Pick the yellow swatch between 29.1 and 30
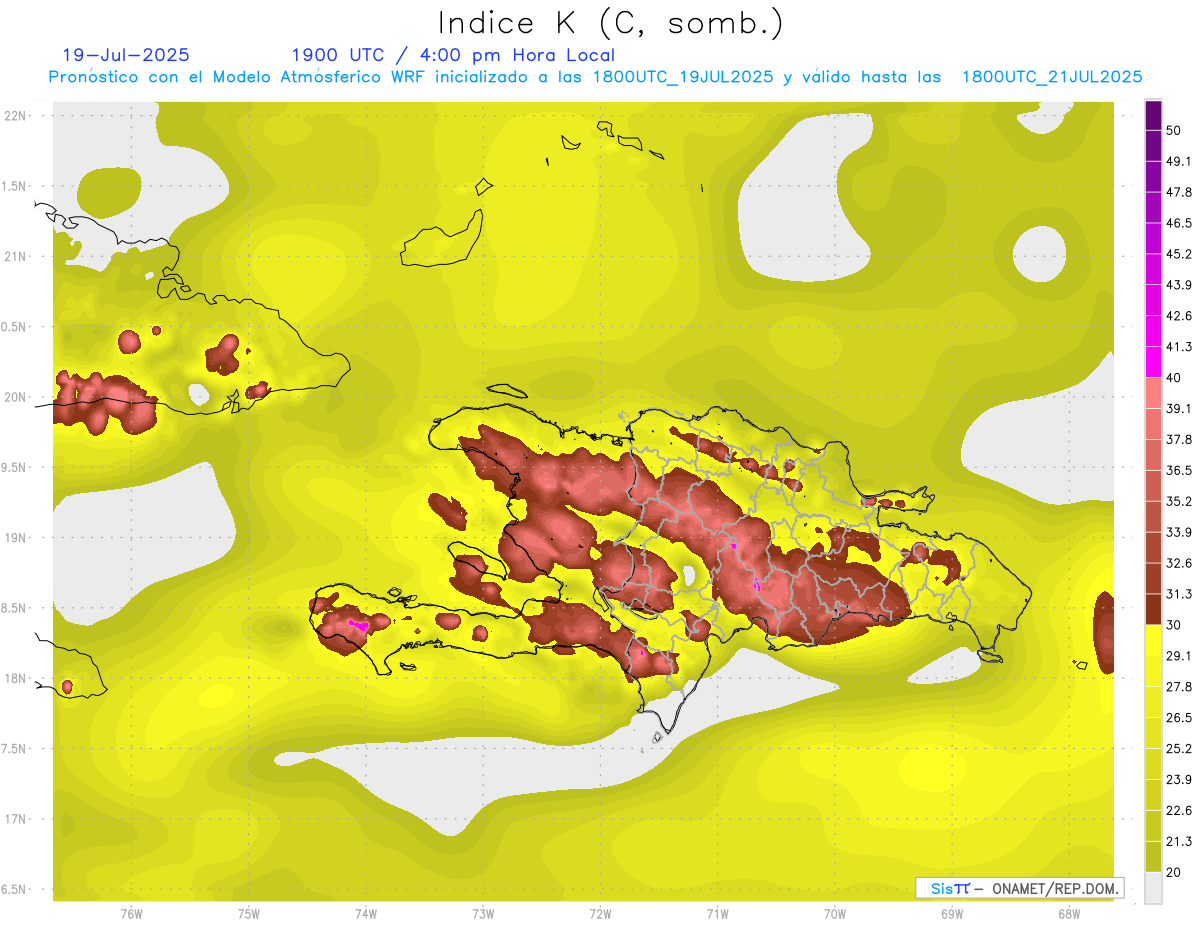Image resolution: width=1200 pixels, height=927 pixels. pyautogui.click(x=1153, y=640)
